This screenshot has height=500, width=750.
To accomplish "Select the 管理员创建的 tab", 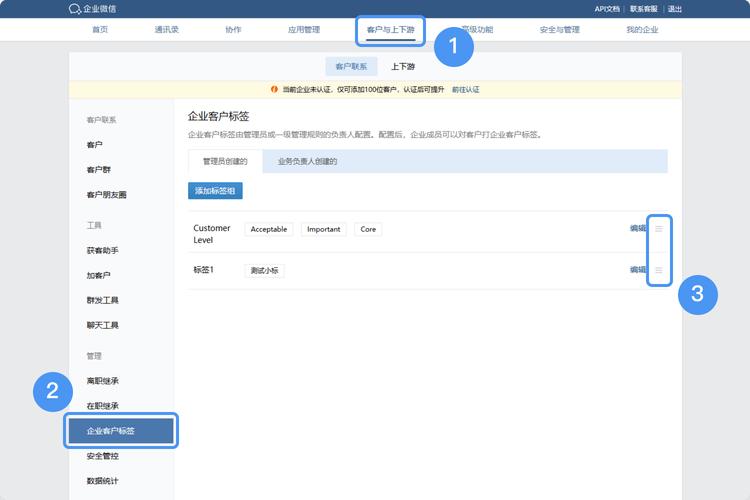I will 225,161.
